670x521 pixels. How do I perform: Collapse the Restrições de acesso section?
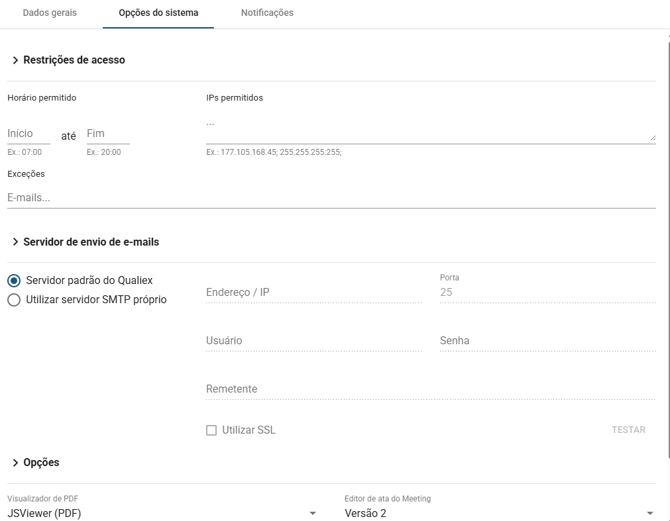(15, 61)
